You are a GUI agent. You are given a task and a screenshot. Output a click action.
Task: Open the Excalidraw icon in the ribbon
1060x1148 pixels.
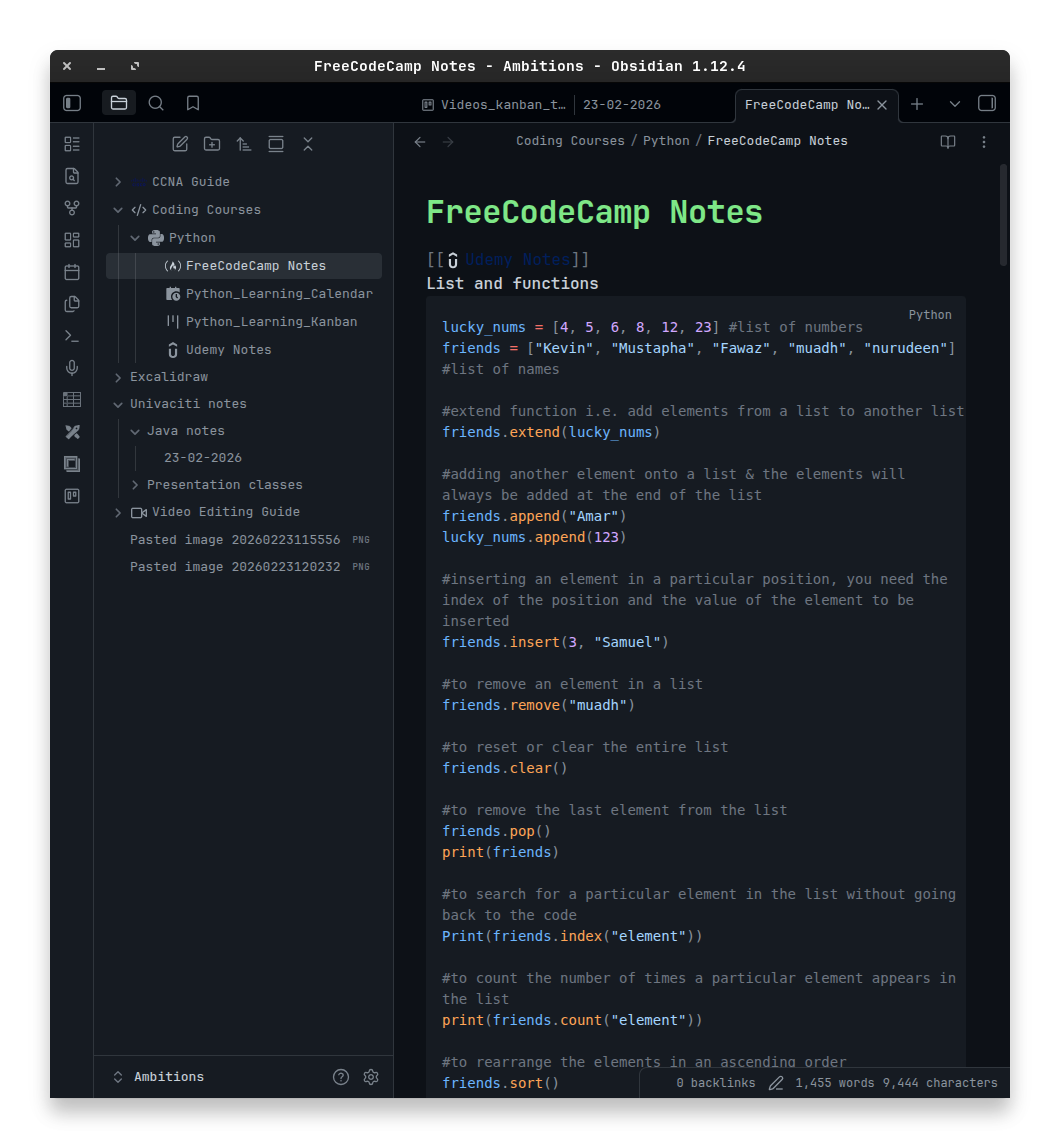click(x=71, y=431)
